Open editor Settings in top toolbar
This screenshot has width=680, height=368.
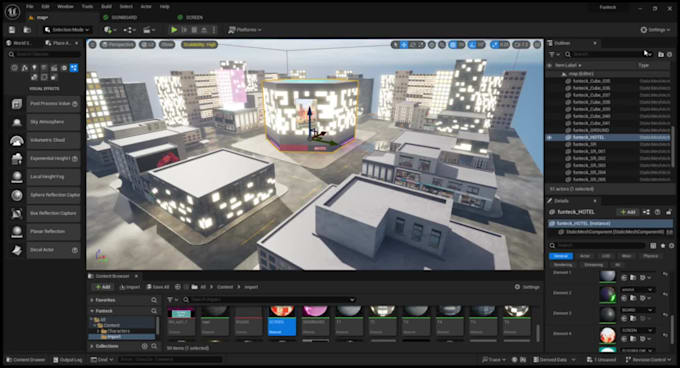655,30
